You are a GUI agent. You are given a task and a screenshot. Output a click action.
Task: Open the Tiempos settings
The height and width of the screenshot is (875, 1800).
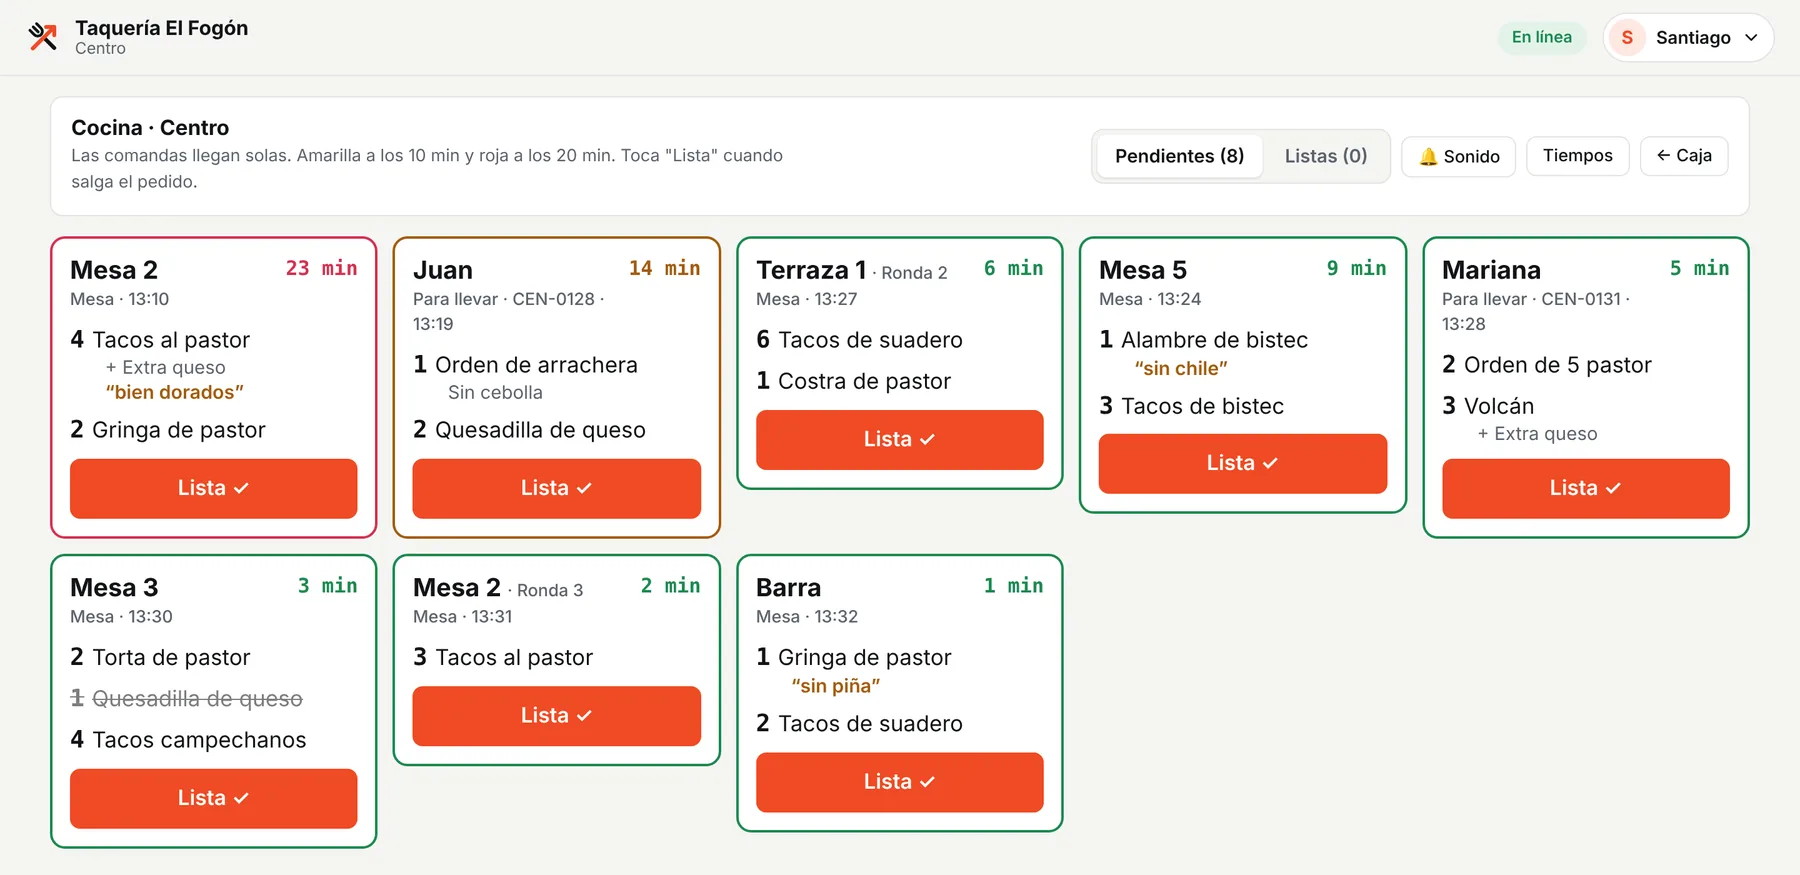[x=1577, y=156]
